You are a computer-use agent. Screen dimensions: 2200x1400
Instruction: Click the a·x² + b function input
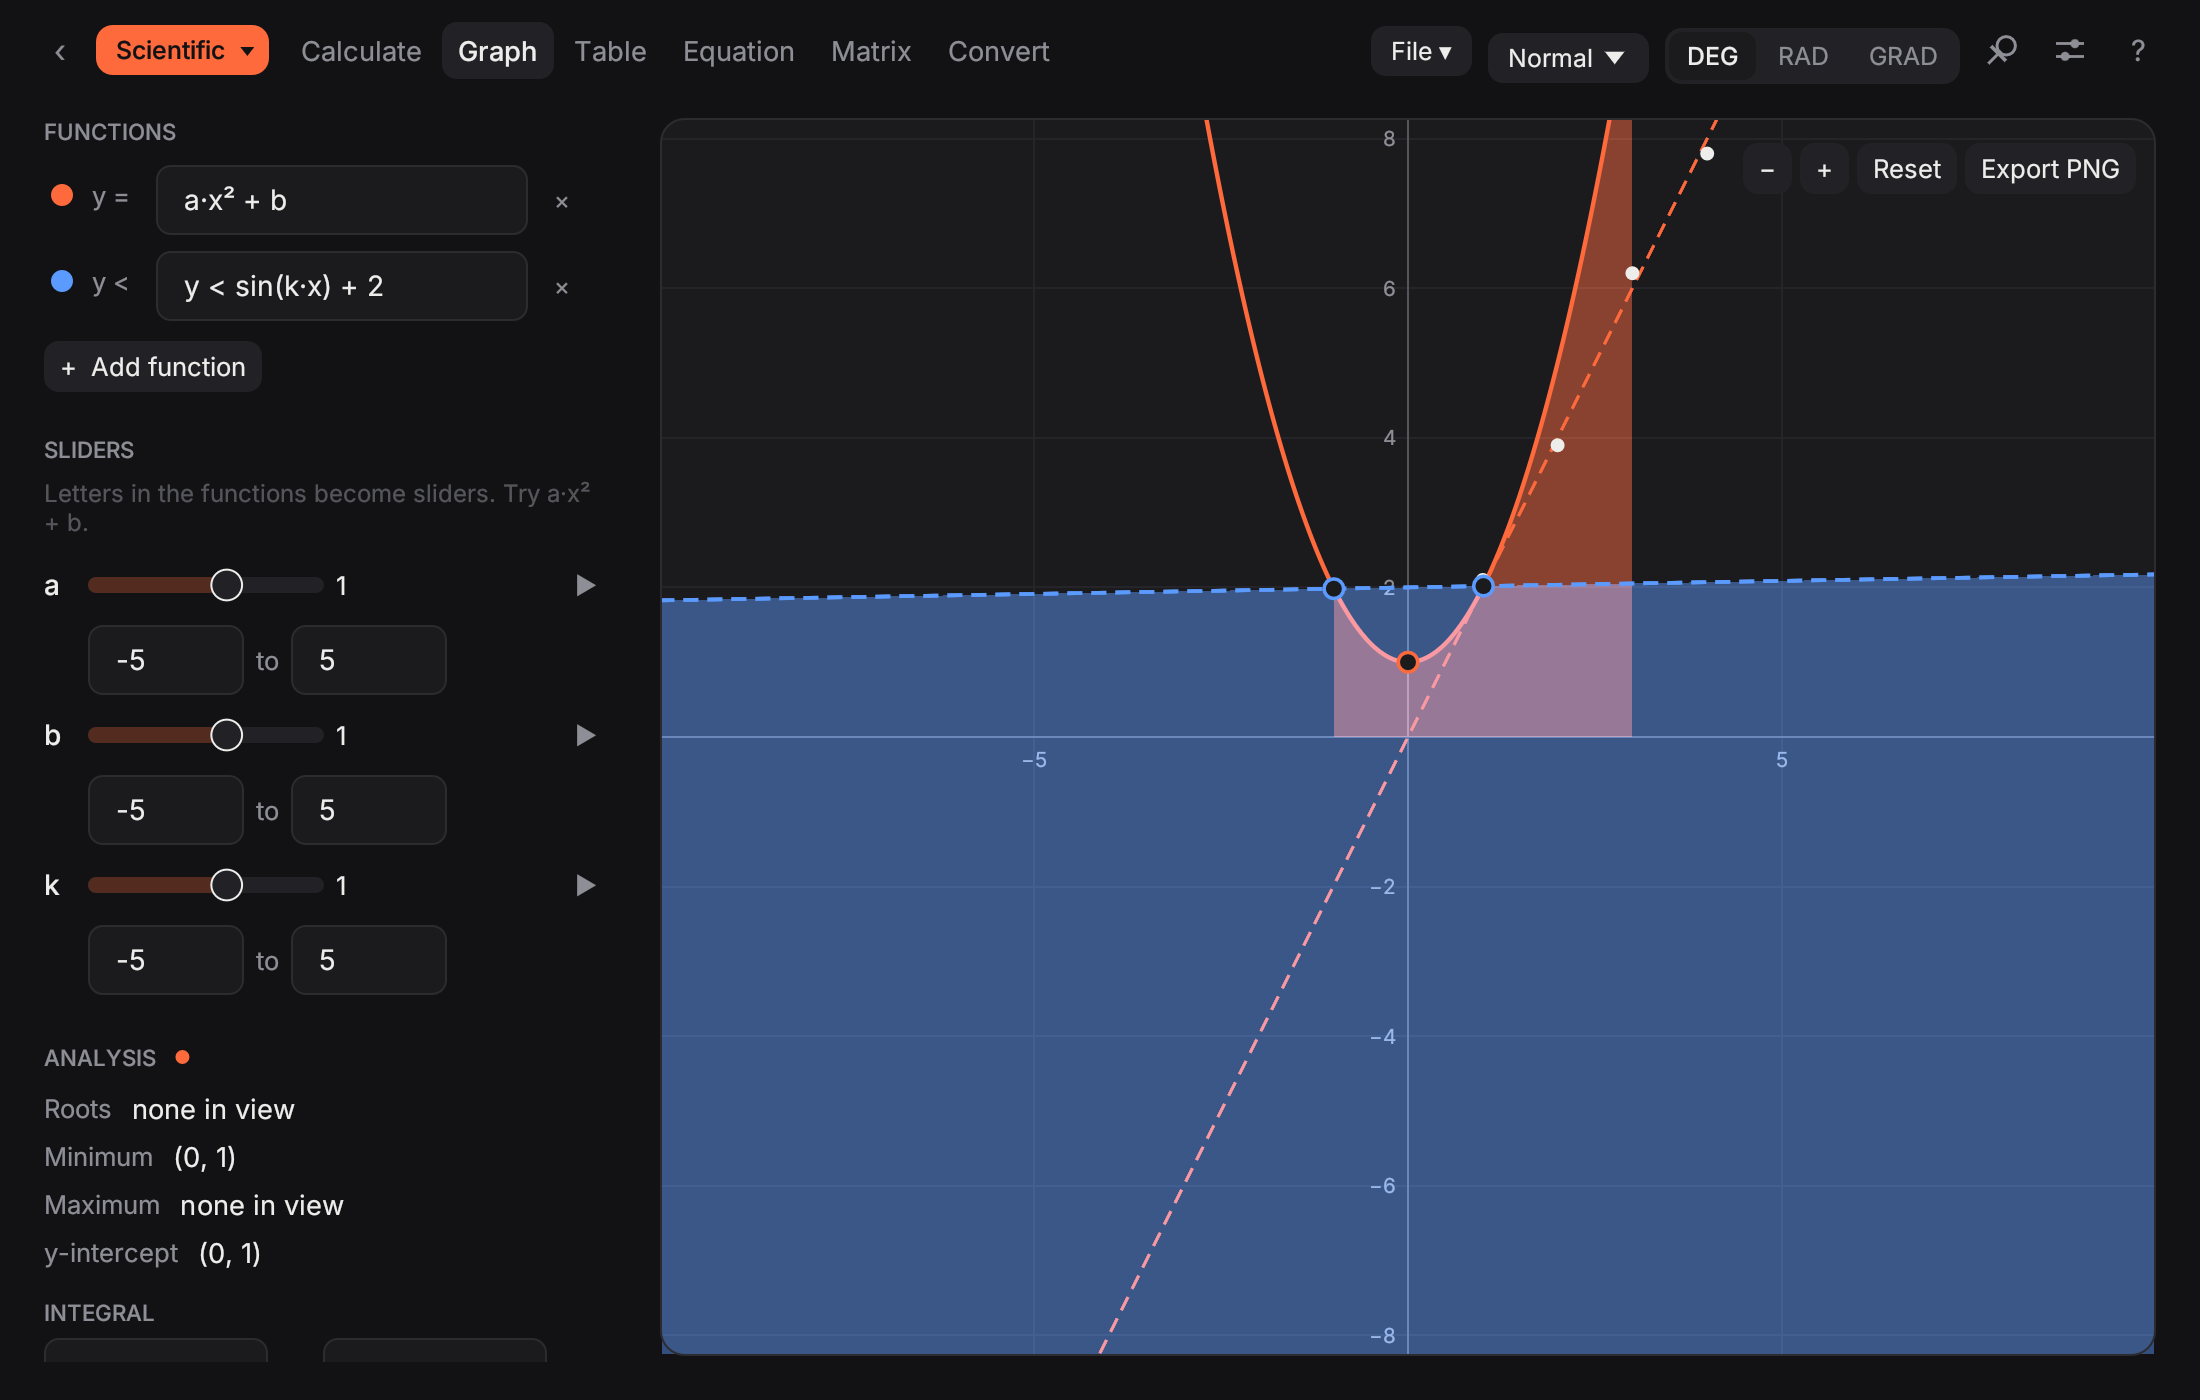tap(342, 200)
